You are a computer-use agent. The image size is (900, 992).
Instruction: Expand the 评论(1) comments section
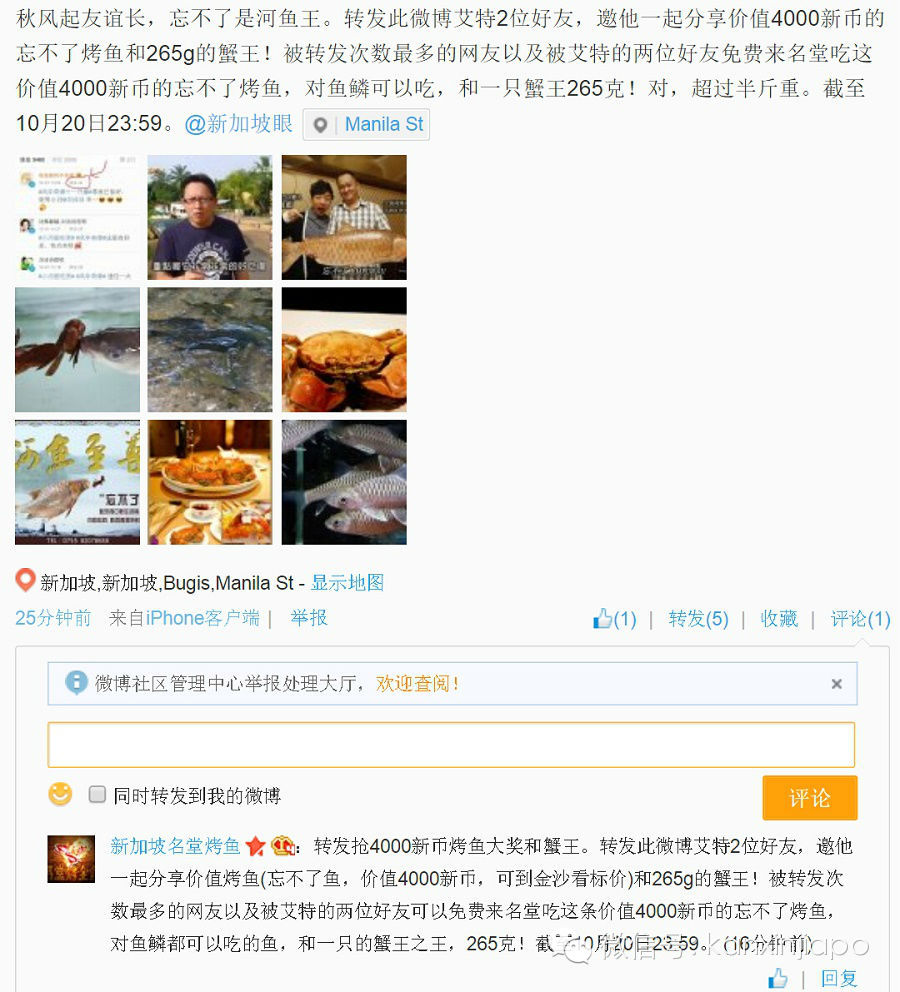coord(860,619)
